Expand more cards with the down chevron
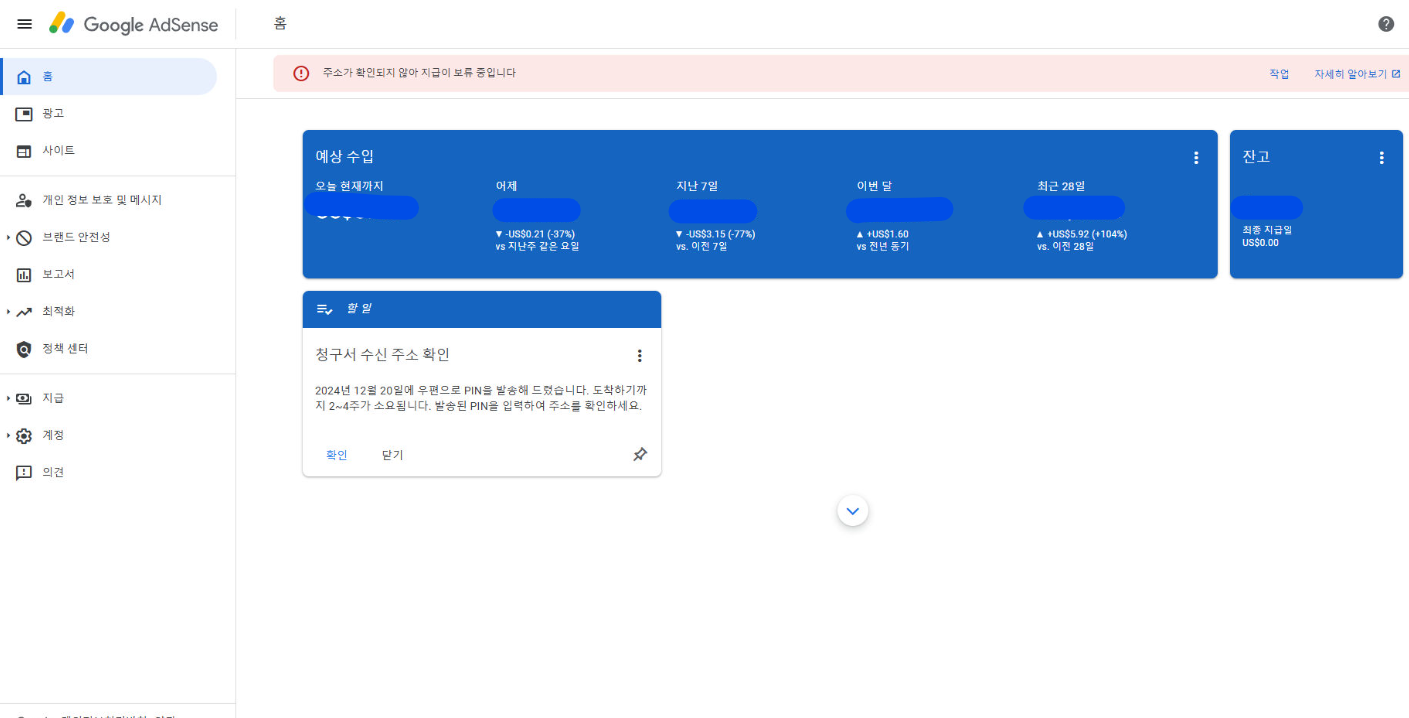Screen dimensions: 1409x718 click(x=852, y=510)
